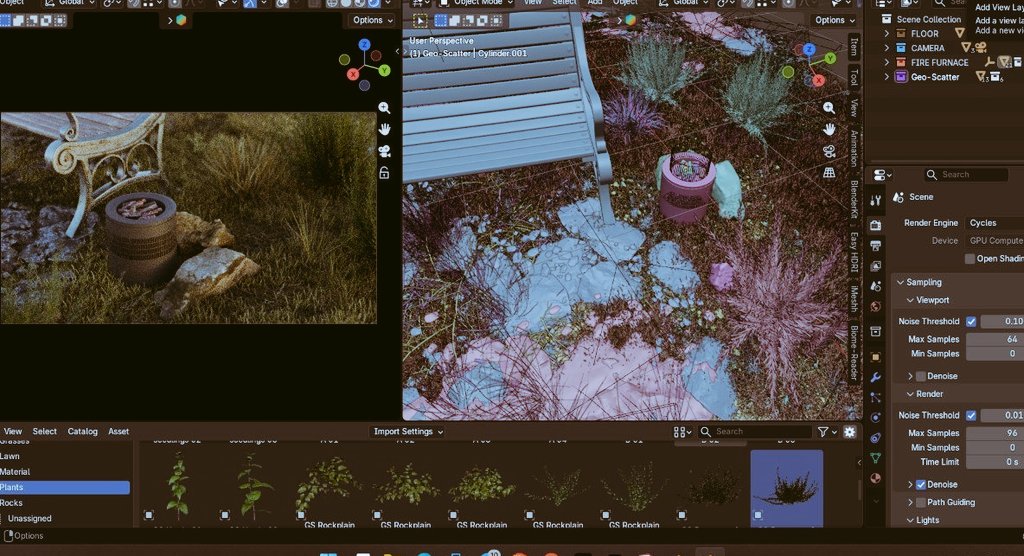Screen dimensions: 1024x556
Task: Toggle camera view icon in left viewport
Action: pos(384,152)
